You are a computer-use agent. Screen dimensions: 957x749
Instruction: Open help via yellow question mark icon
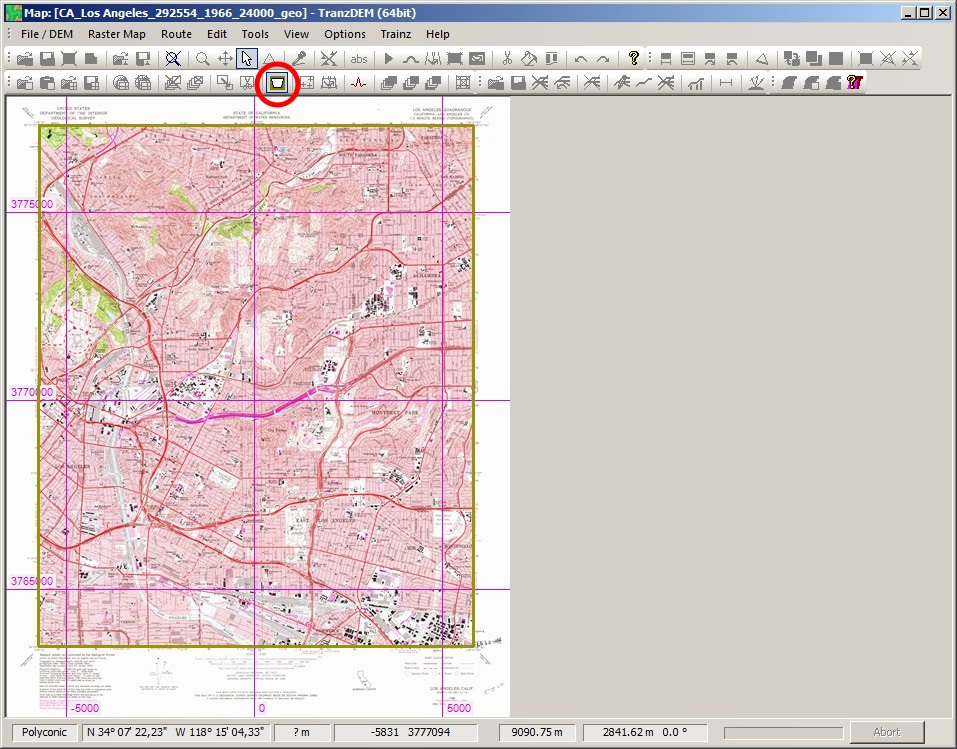[633, 59]
